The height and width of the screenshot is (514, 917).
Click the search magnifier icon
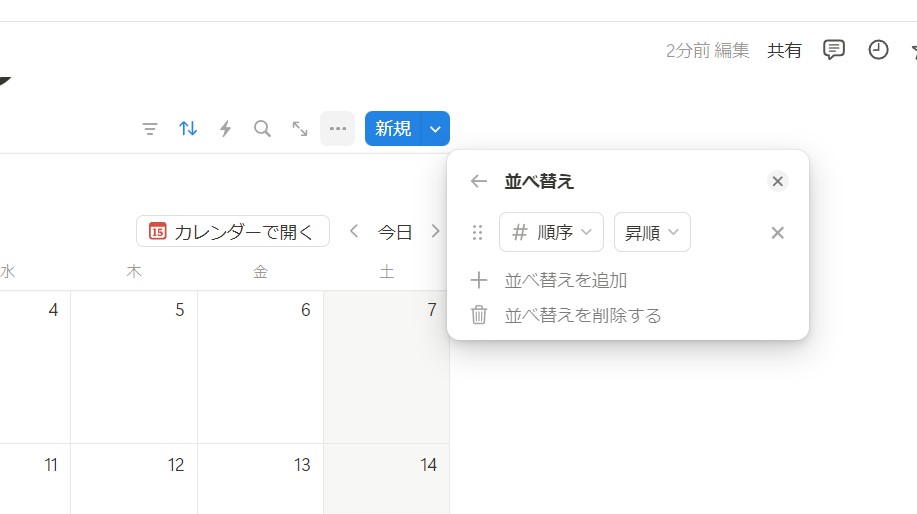(262, 129)
